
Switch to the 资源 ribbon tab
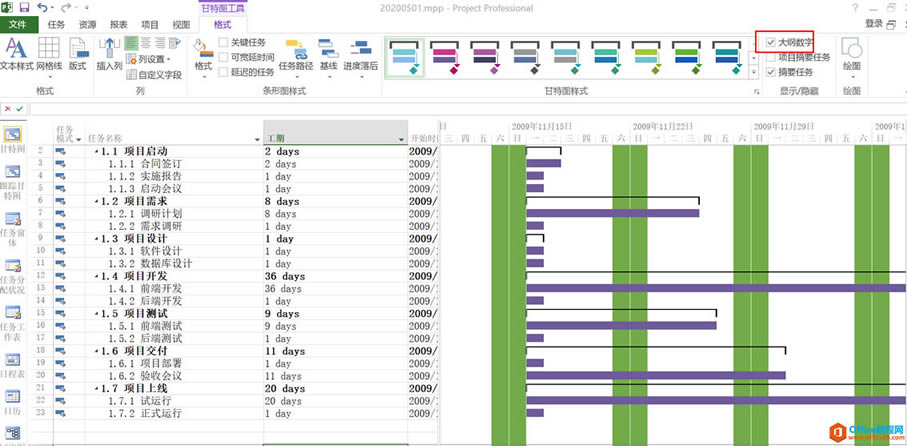(87, 24)
